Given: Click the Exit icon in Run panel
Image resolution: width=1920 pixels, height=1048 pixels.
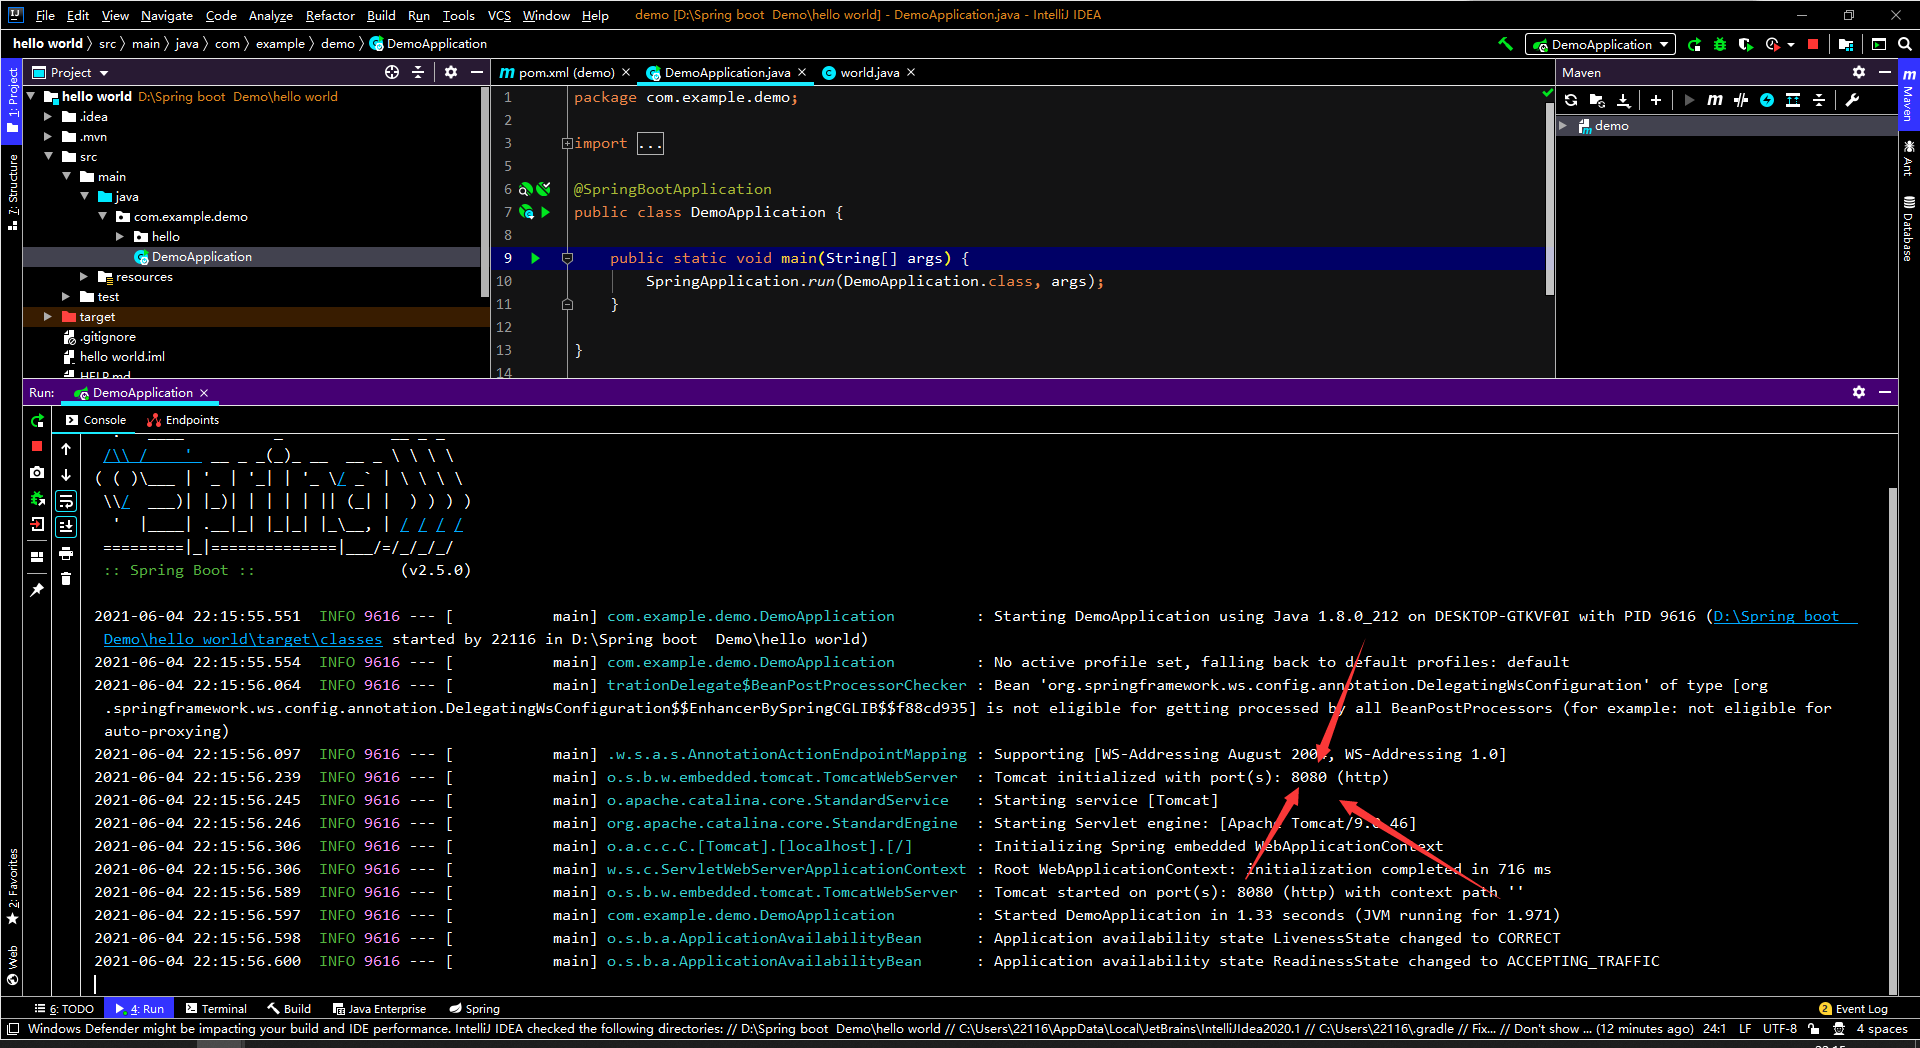Looking at the screenshot, I should pyautogui.click(x=37, y=524).
